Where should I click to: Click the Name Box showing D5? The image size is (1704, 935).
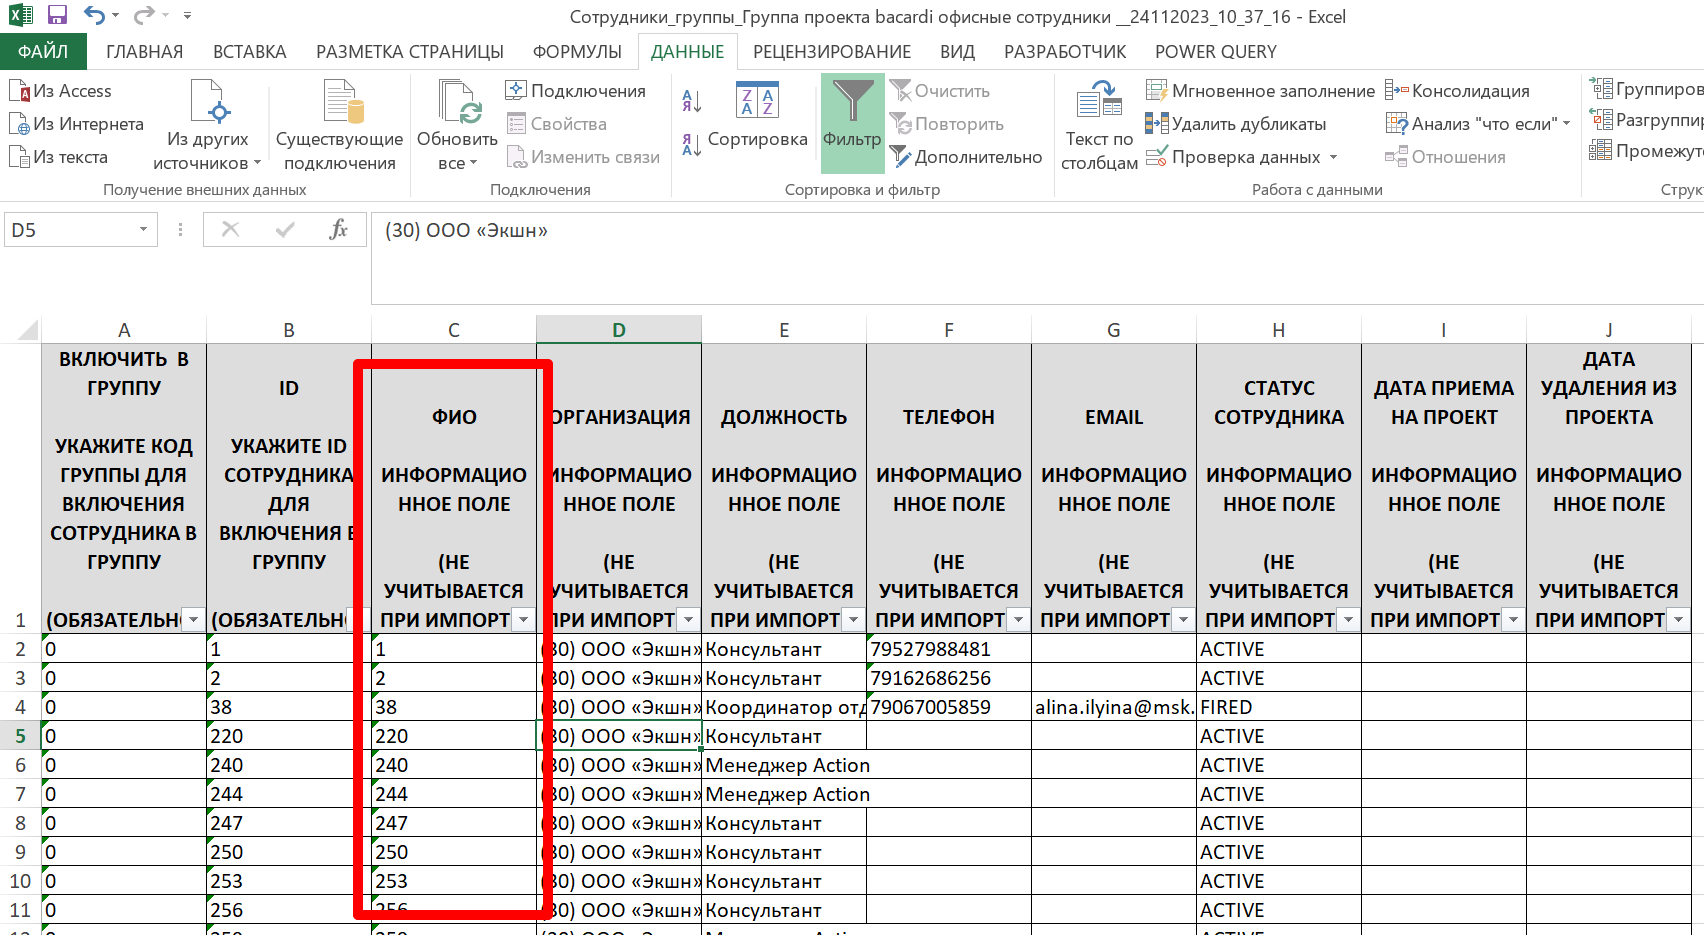(x=70, y=230)
